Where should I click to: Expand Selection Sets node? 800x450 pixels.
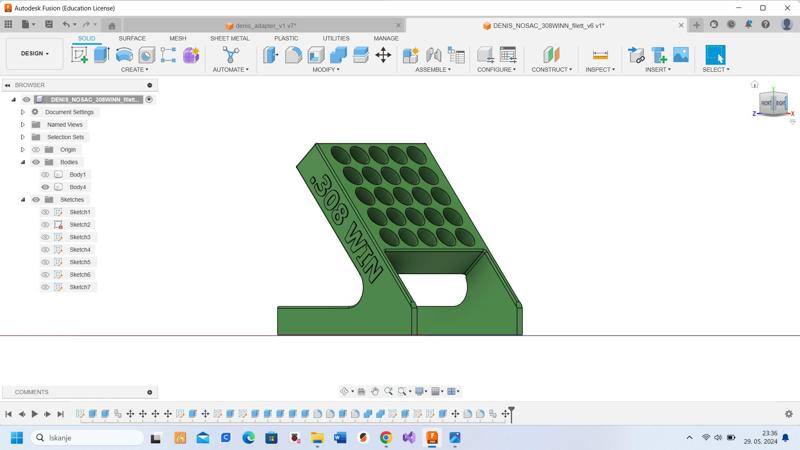22,137
